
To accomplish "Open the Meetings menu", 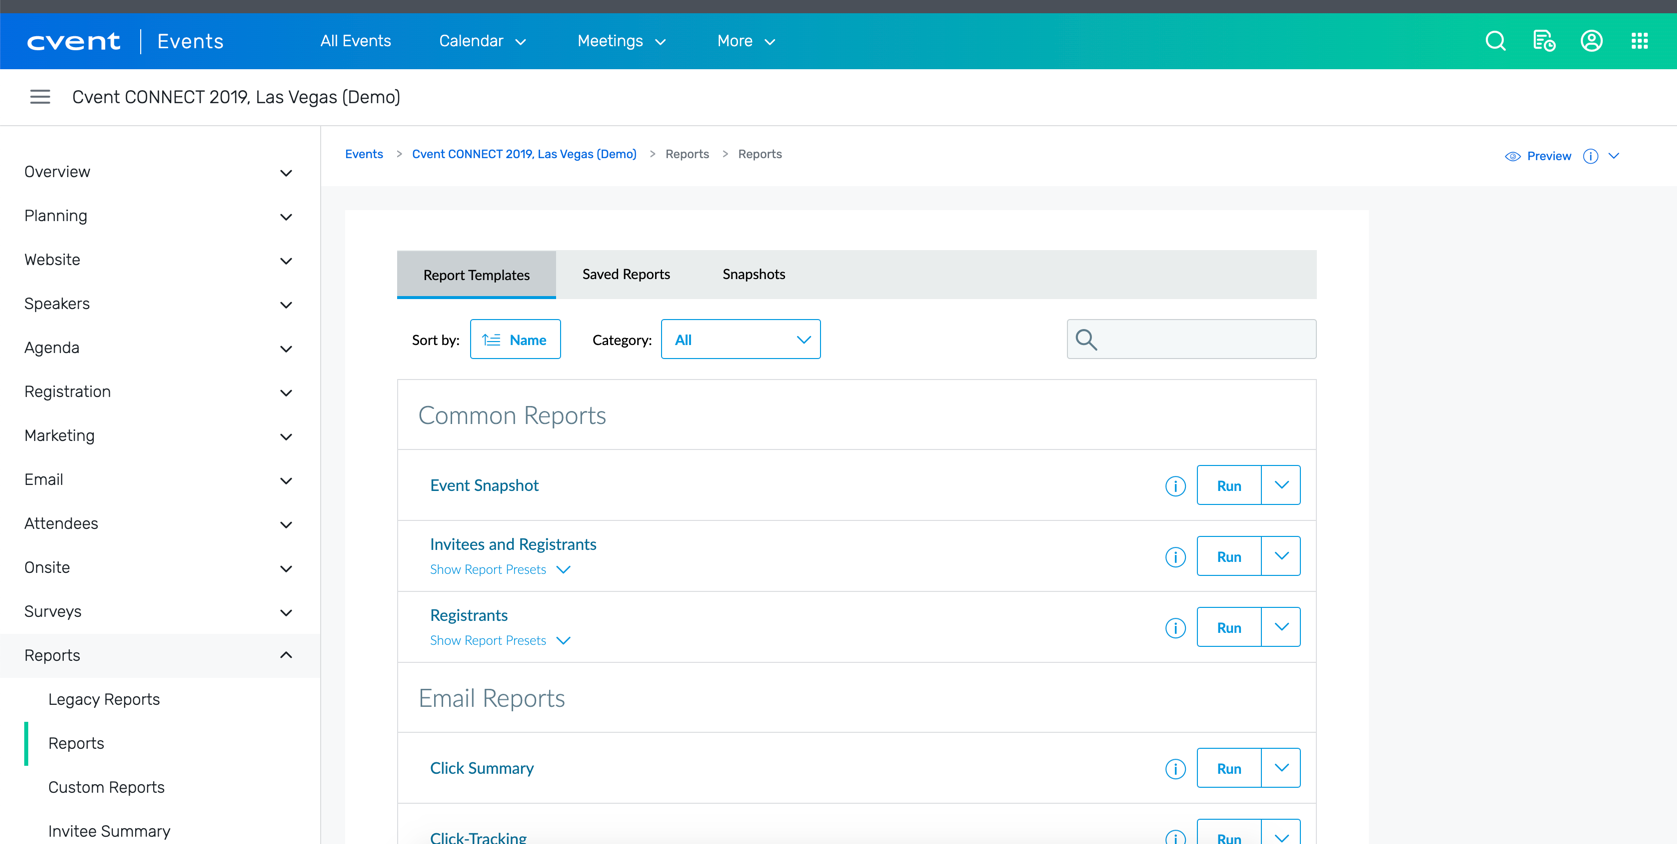I will tap(621, 41).
